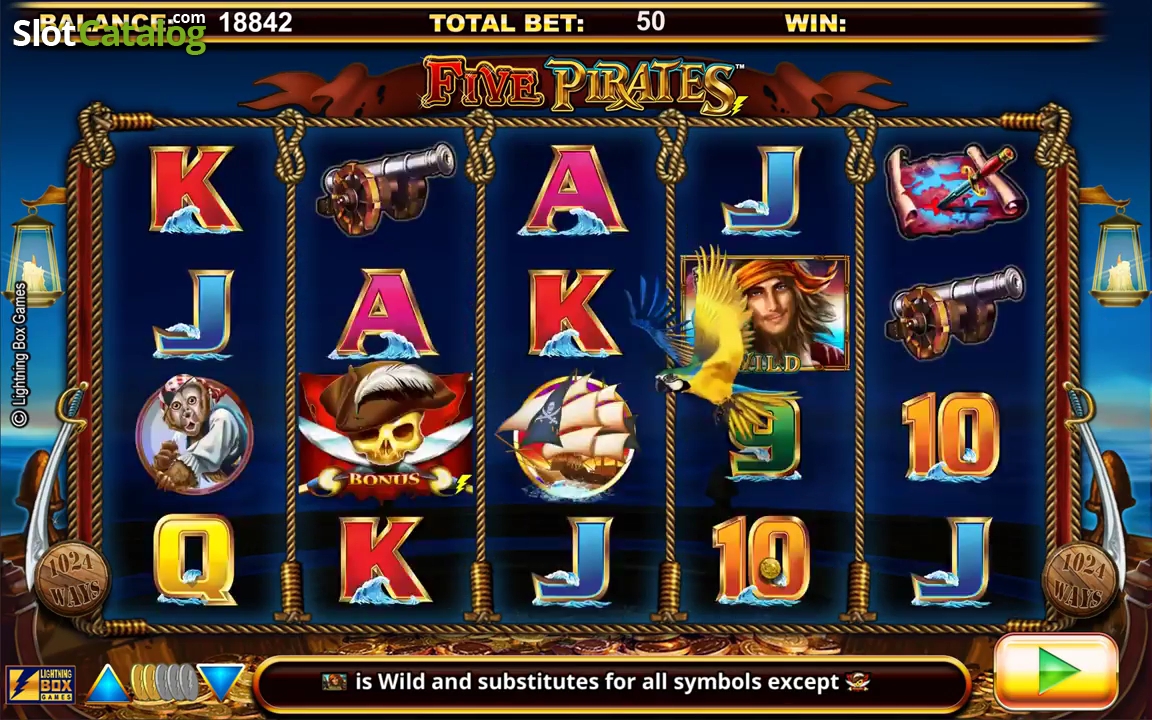Click the coin stack bet indicator
The height and width of the screenshot is (720, 1152).
pos(164,683)
